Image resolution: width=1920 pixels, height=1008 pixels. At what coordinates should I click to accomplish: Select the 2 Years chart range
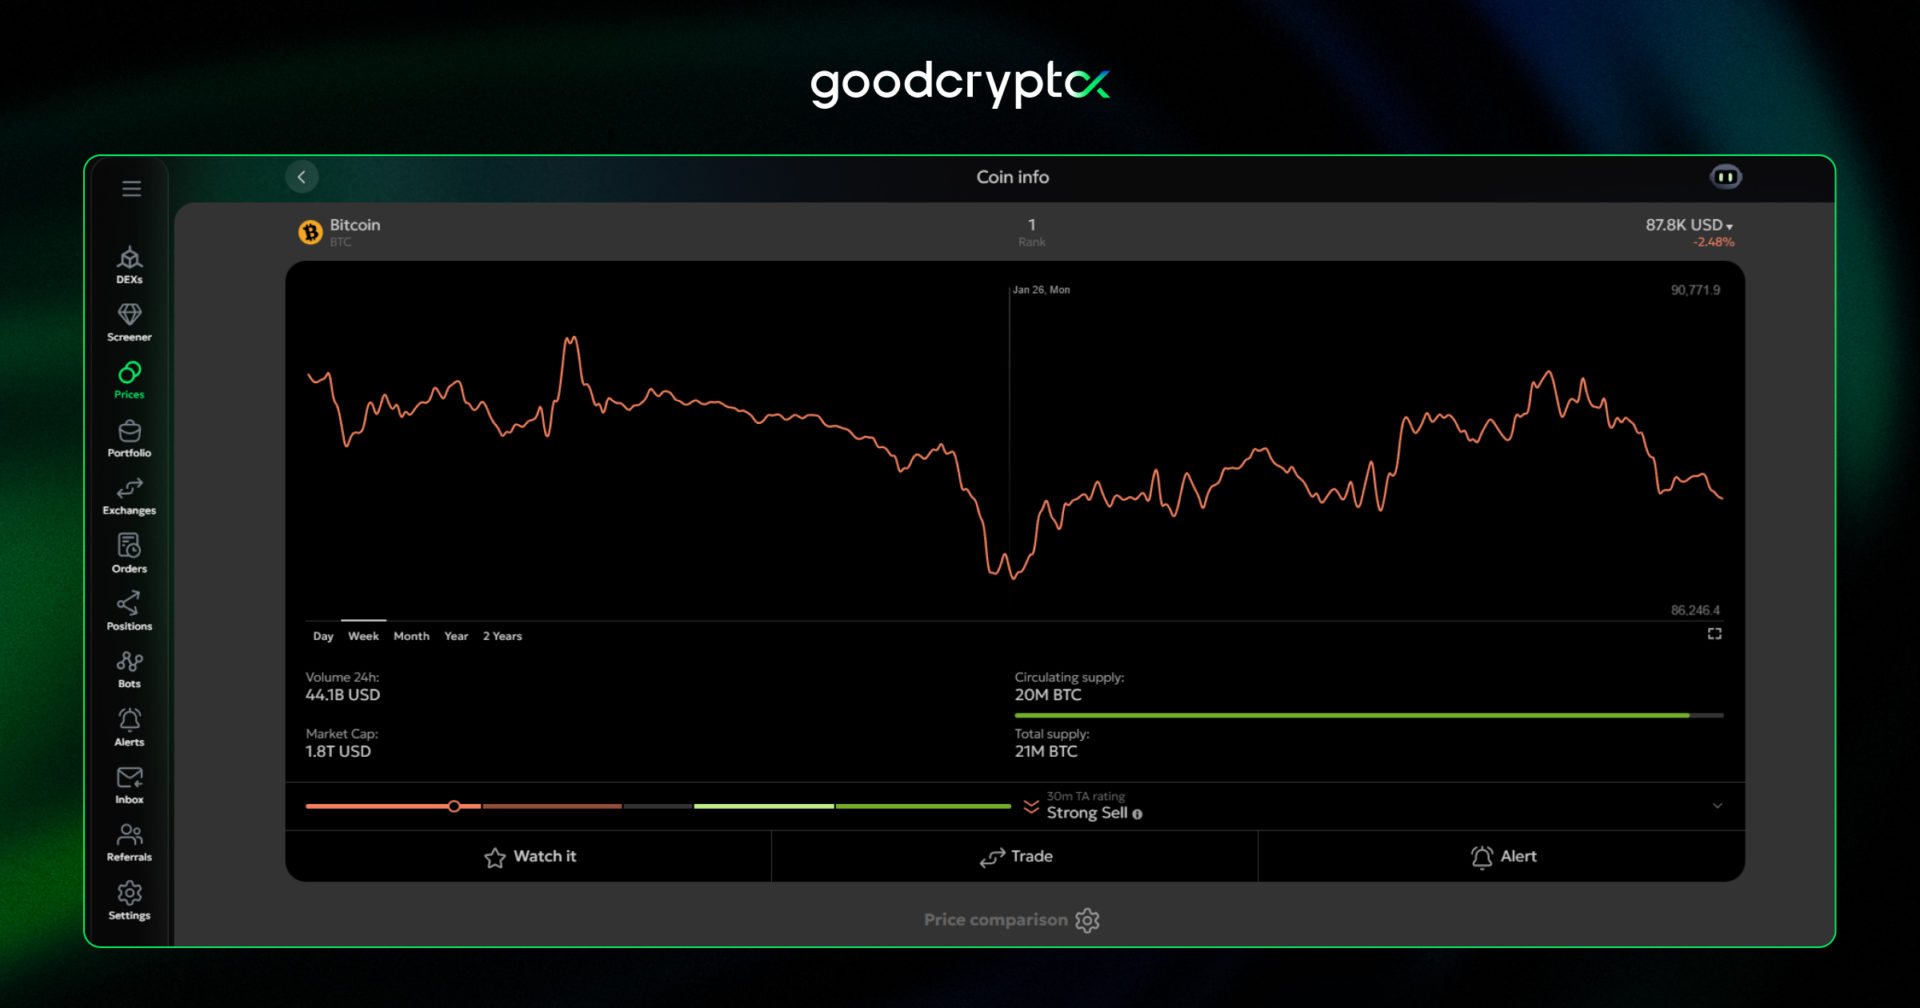point(502,636)
